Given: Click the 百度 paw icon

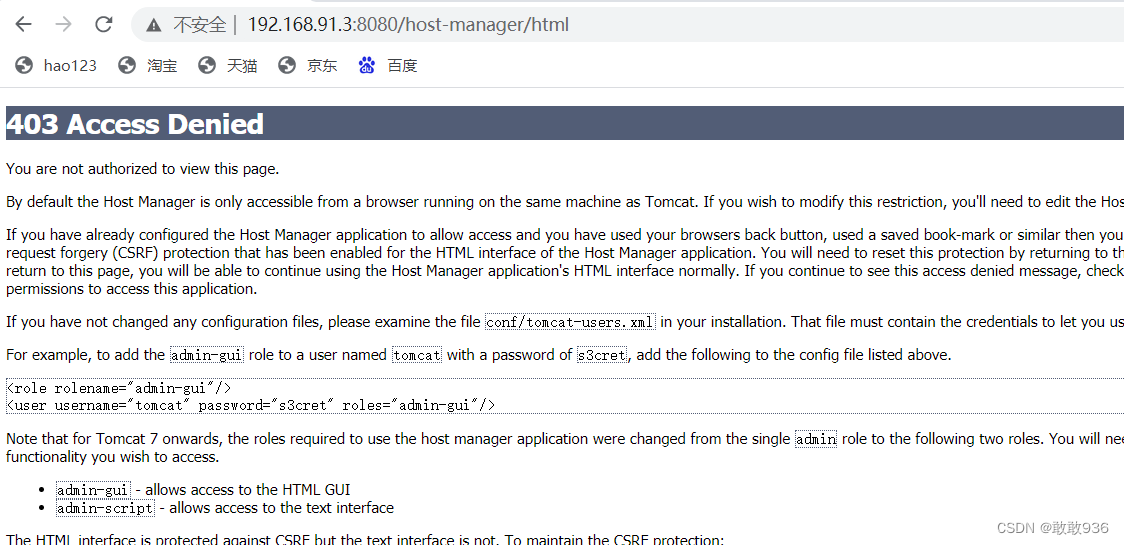Looking at the screenshot, I should coord(367,65).
